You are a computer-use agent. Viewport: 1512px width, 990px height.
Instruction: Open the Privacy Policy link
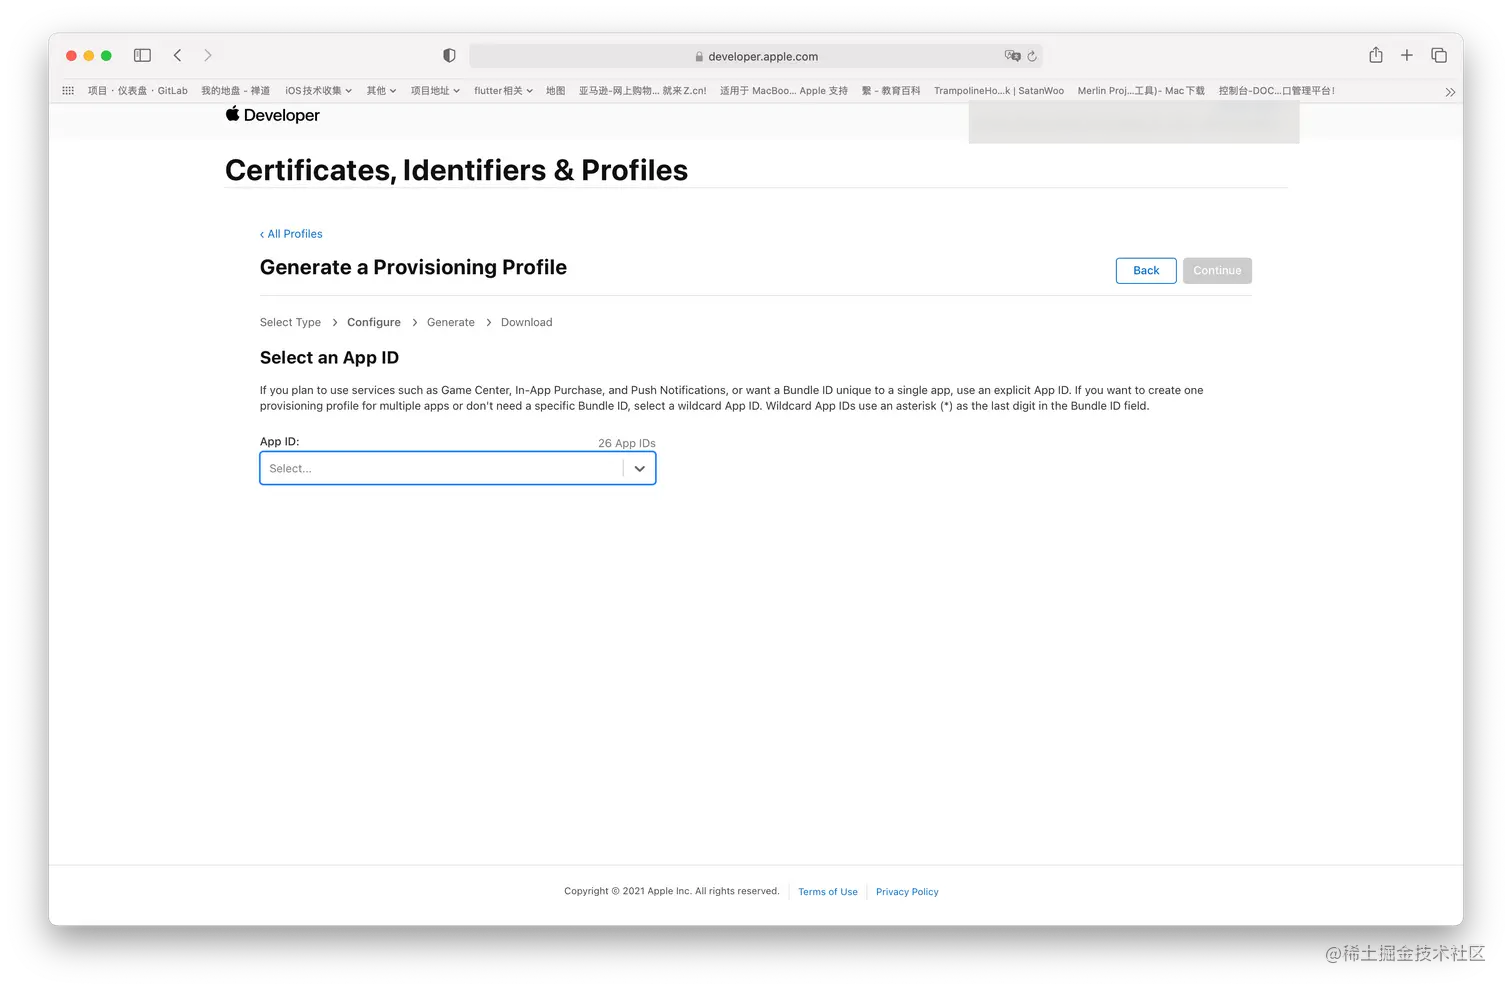pos(907,892)
